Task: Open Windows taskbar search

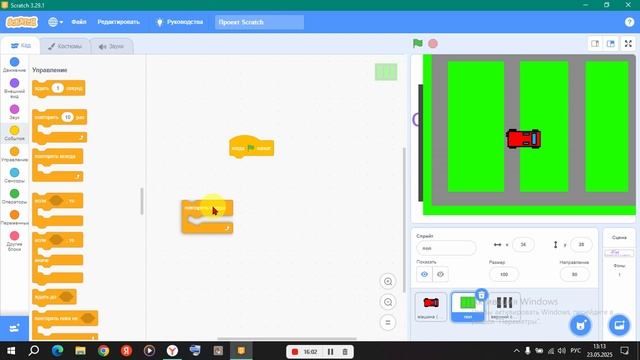Action: coord(34,351)
